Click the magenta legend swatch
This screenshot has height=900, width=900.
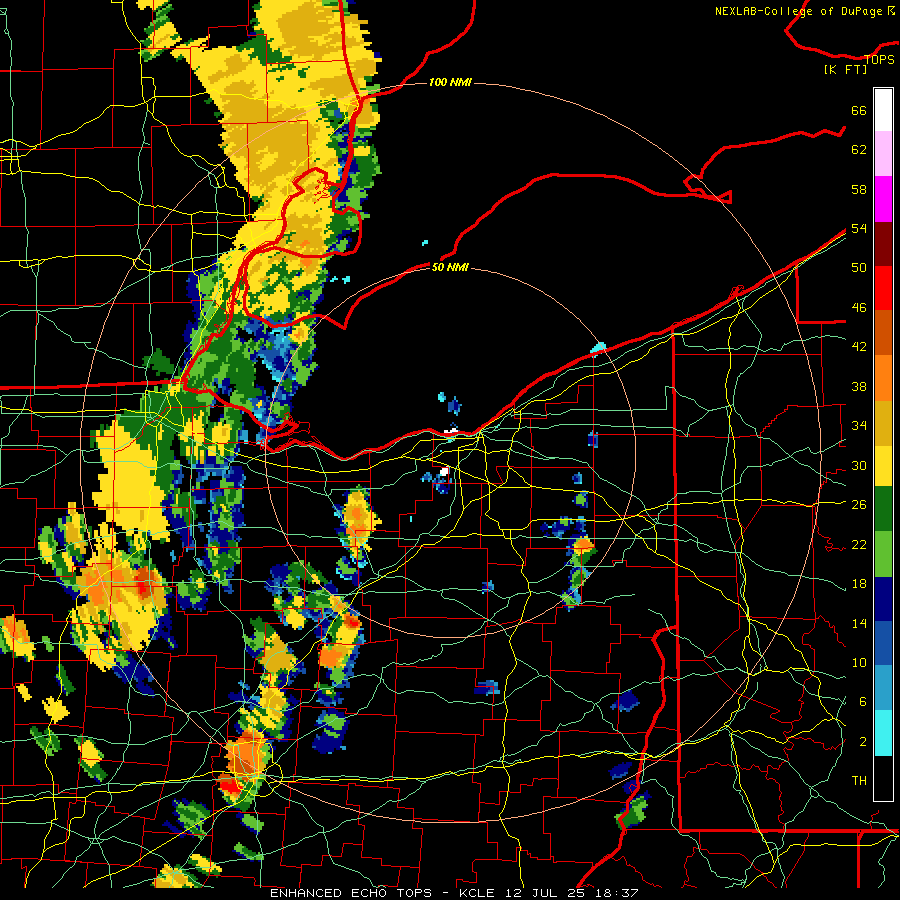[883, 199]
